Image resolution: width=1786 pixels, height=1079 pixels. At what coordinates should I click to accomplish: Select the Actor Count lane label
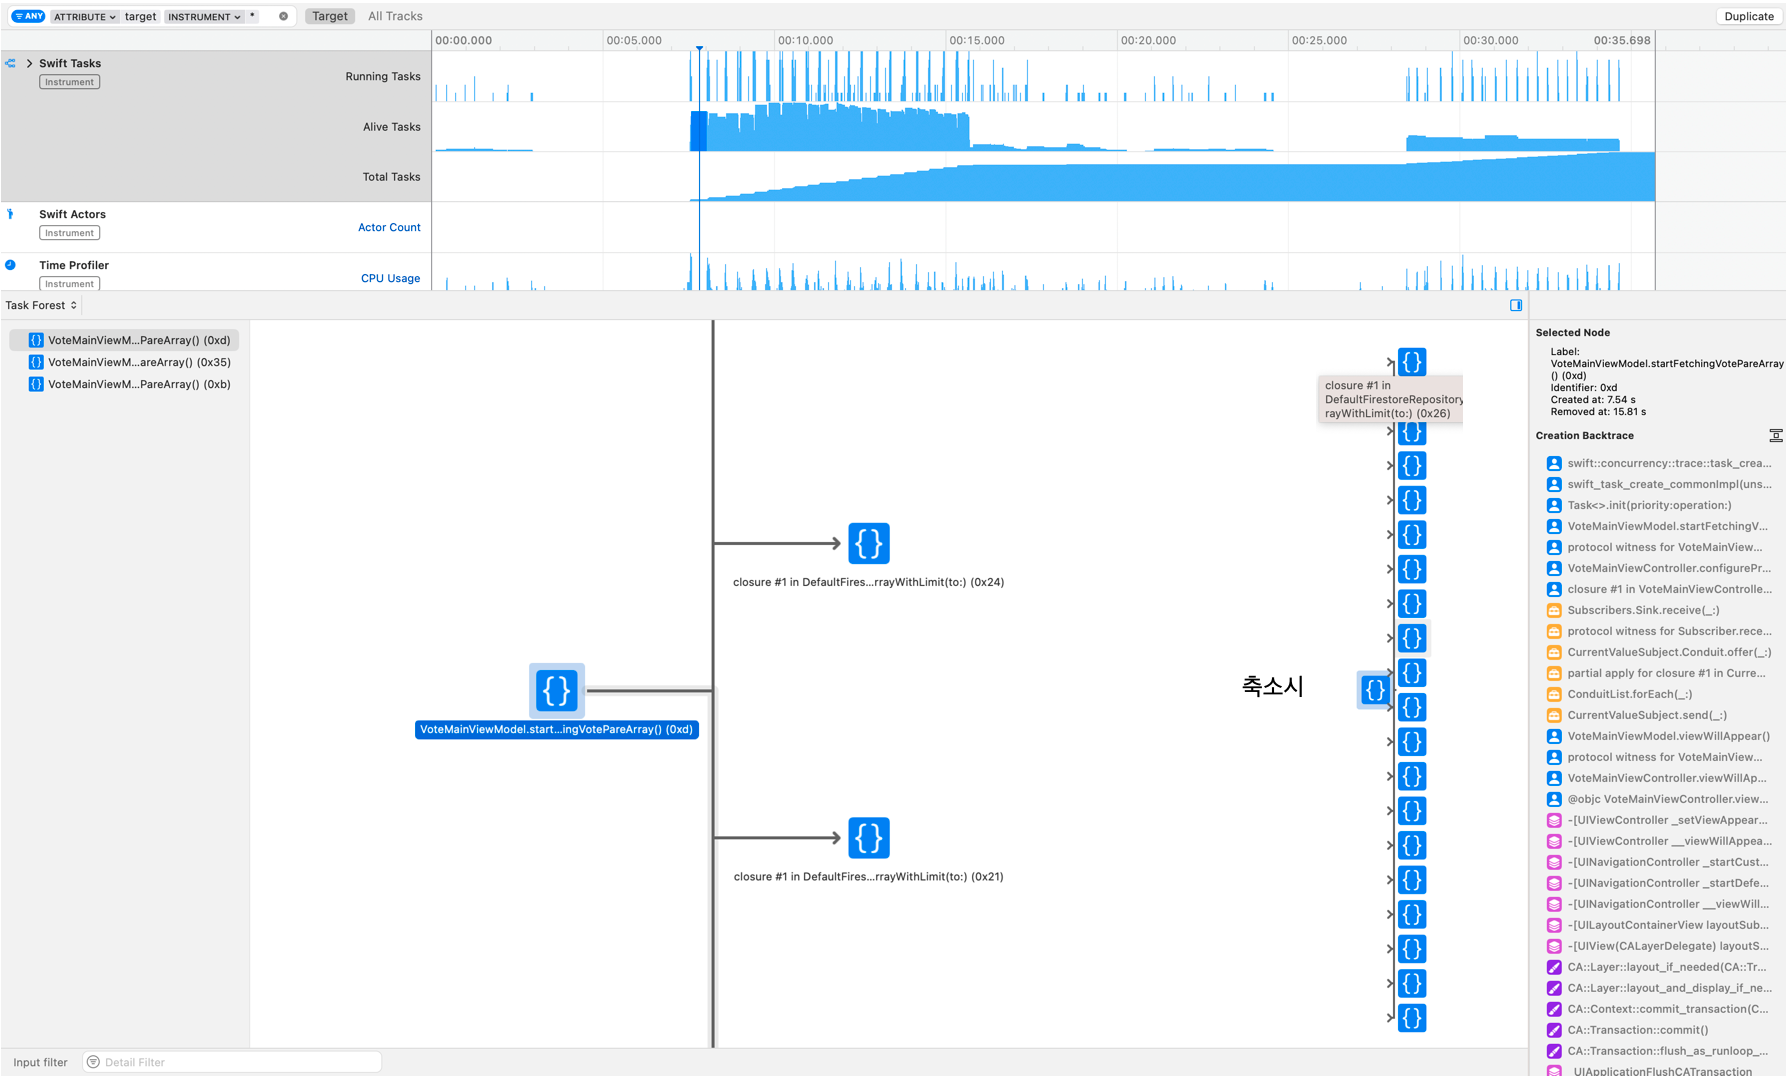(389, 227)
